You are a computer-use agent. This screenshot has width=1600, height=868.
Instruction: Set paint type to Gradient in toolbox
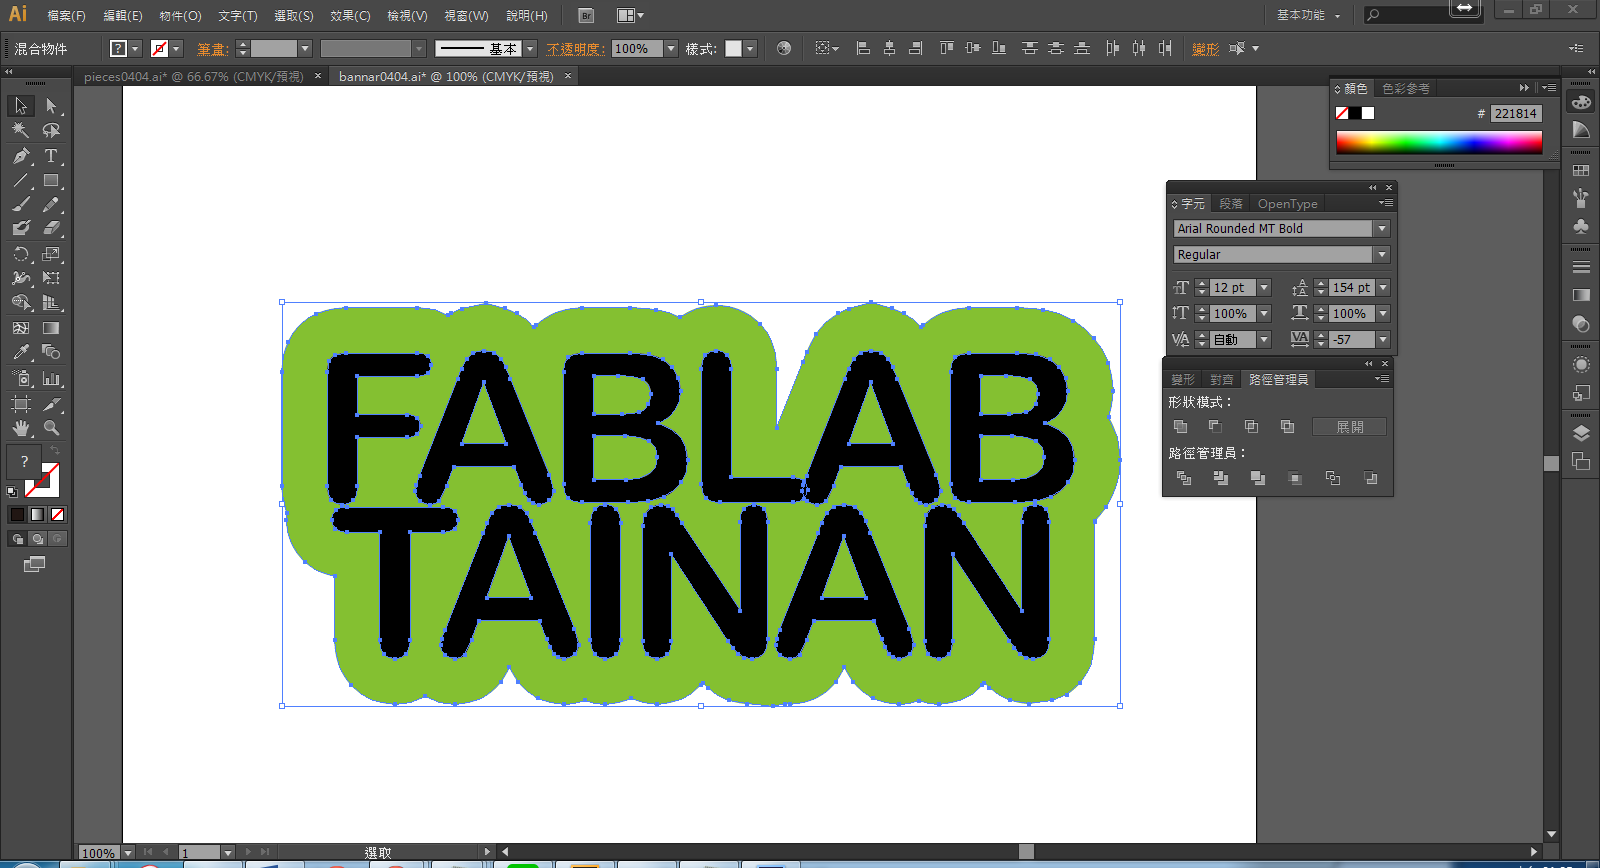click(x=37, y=514)
